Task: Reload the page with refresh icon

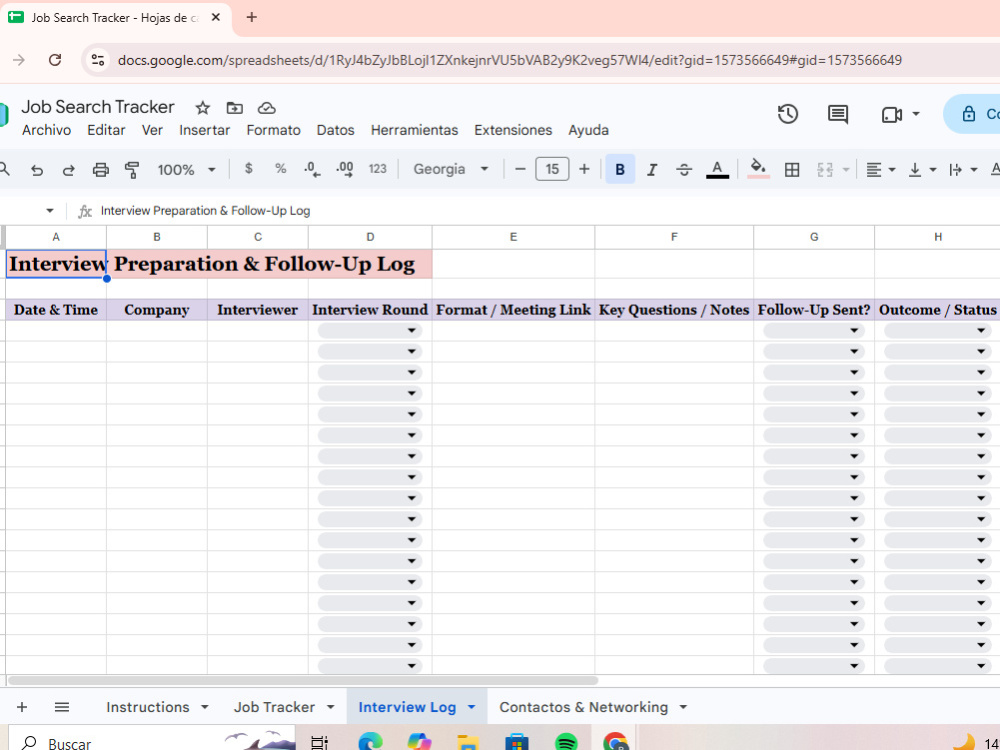Action: click(x=55, y=60)
